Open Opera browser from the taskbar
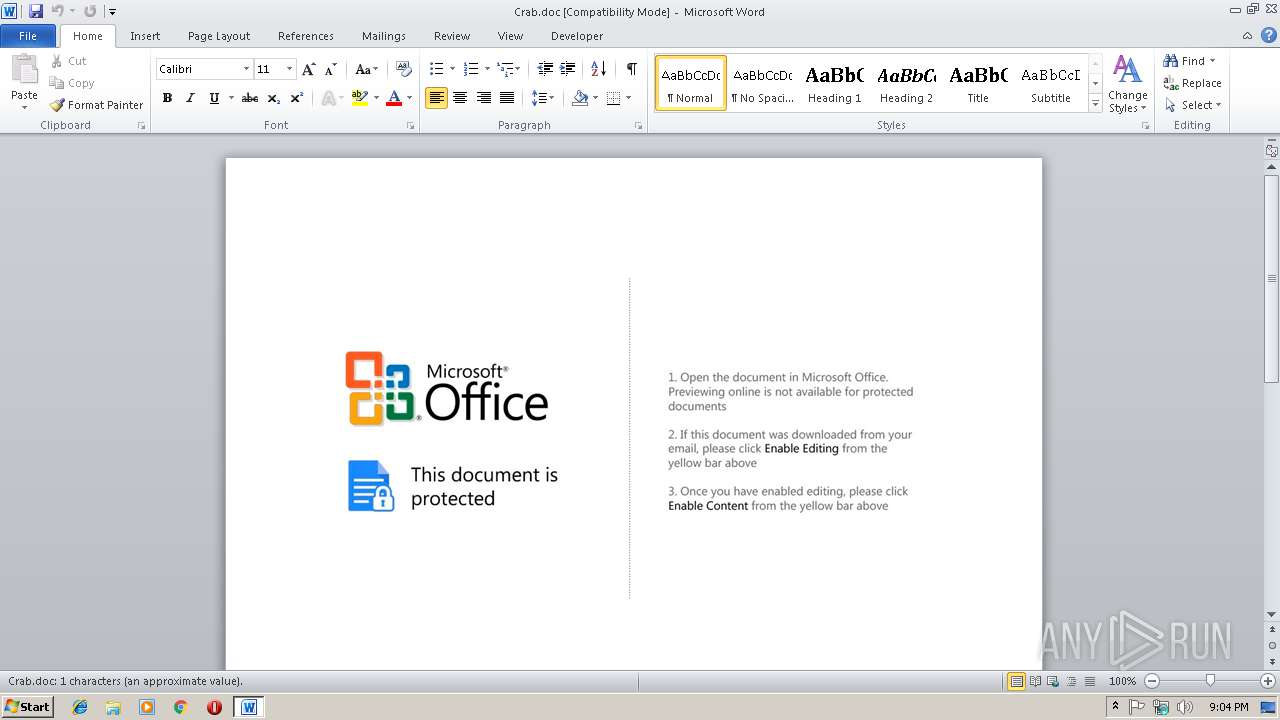The height and width of the screenshot is (720, 1280). point(214,707)
